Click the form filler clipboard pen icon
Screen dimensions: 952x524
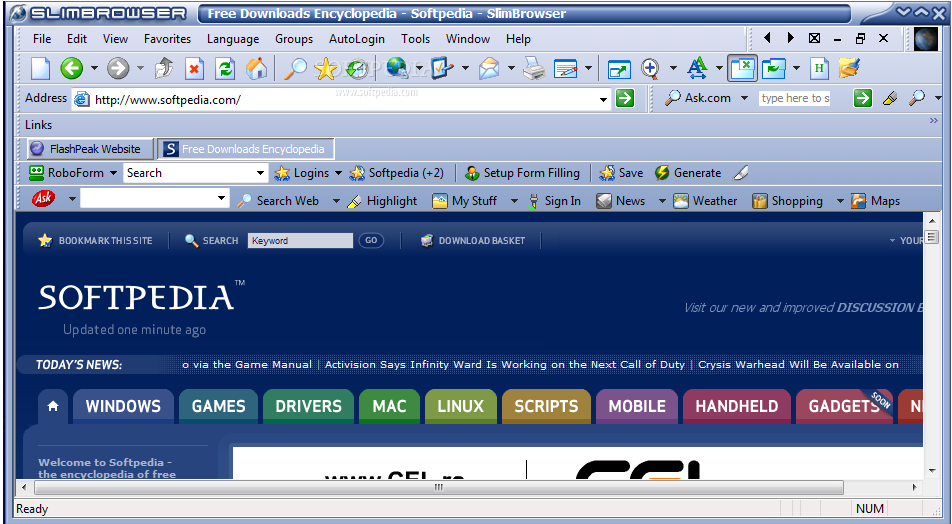point(442,68)
